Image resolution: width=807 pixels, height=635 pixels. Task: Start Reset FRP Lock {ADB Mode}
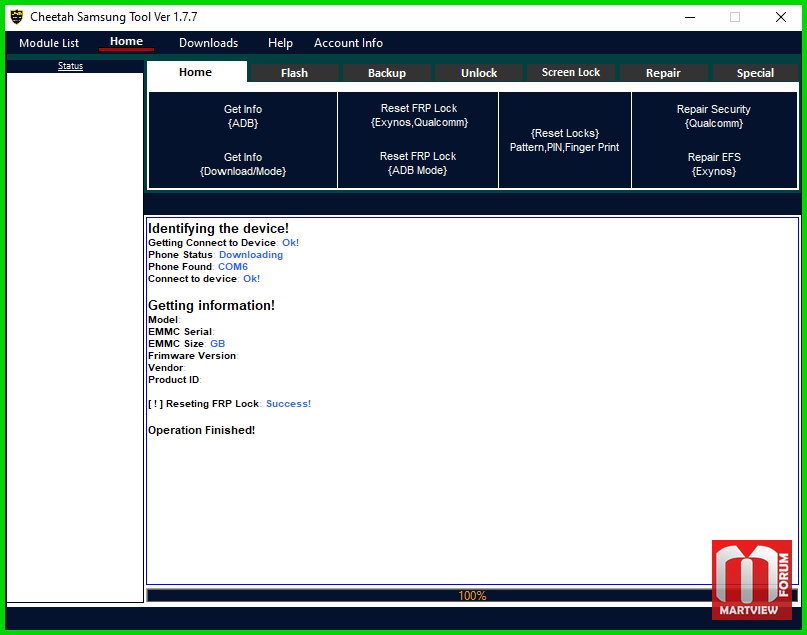[418, 163]
